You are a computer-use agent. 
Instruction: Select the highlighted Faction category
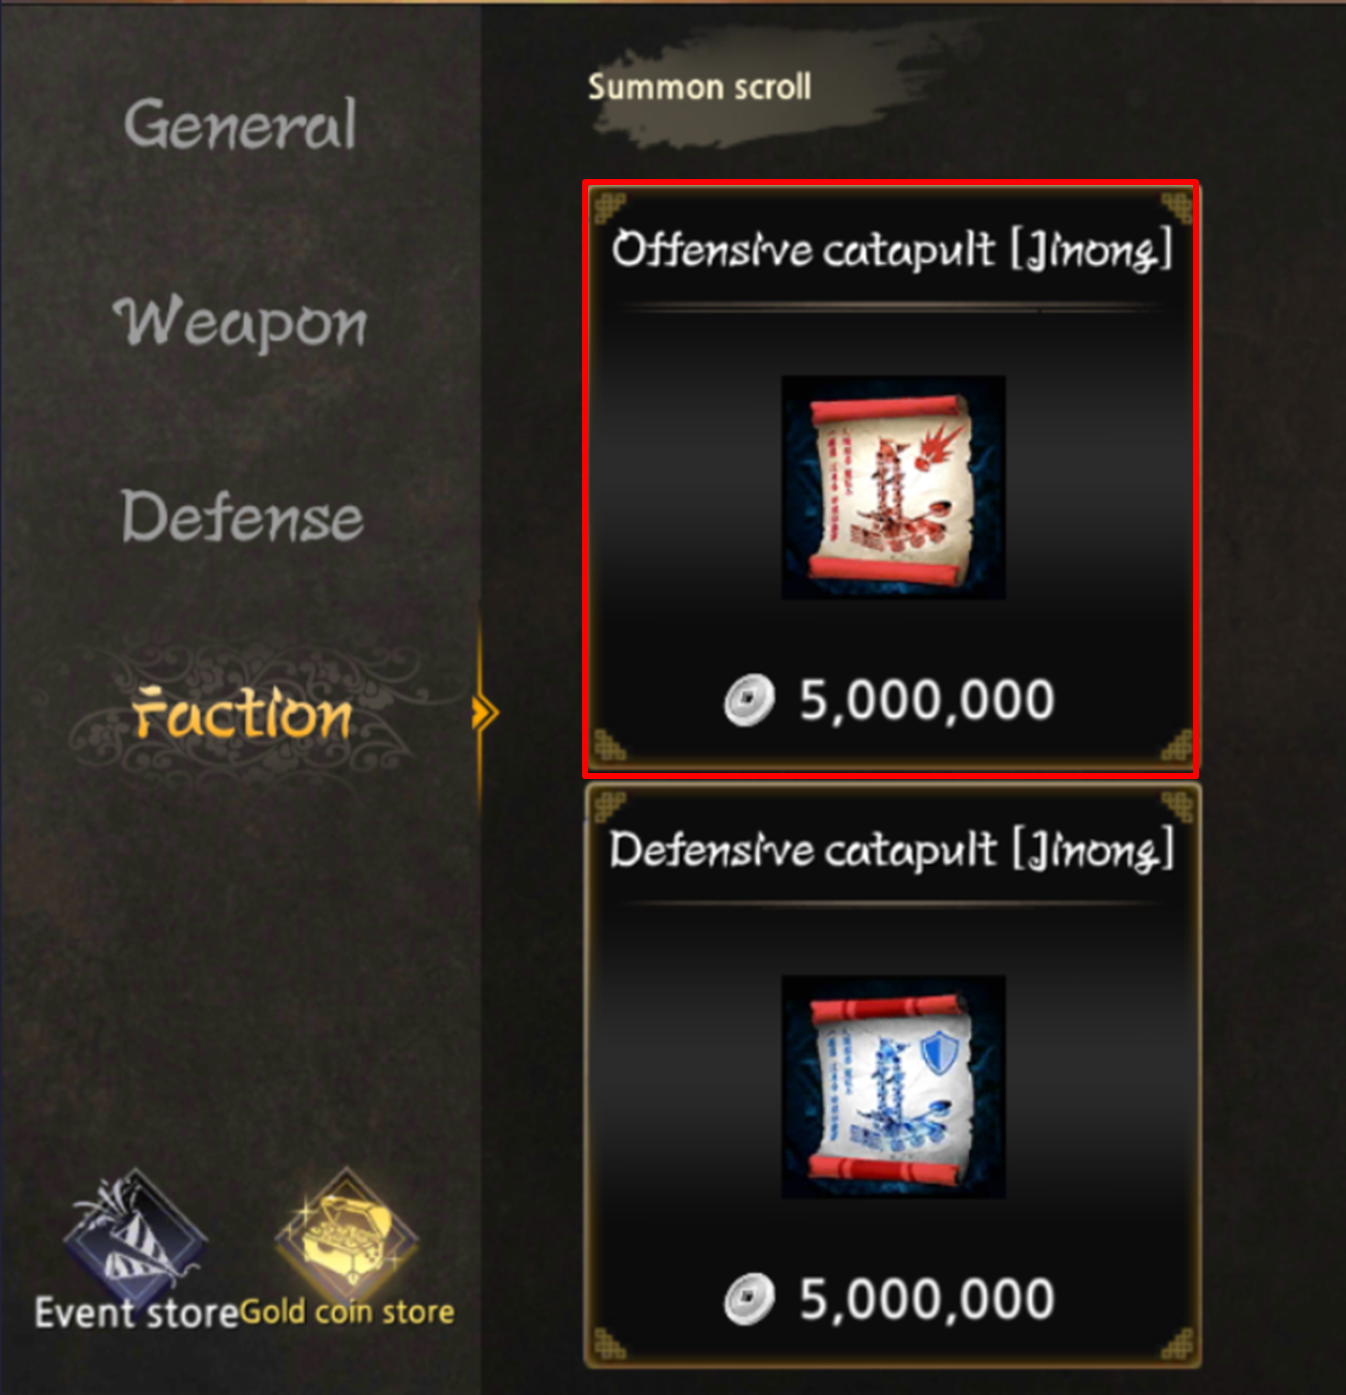click(243, 713)
